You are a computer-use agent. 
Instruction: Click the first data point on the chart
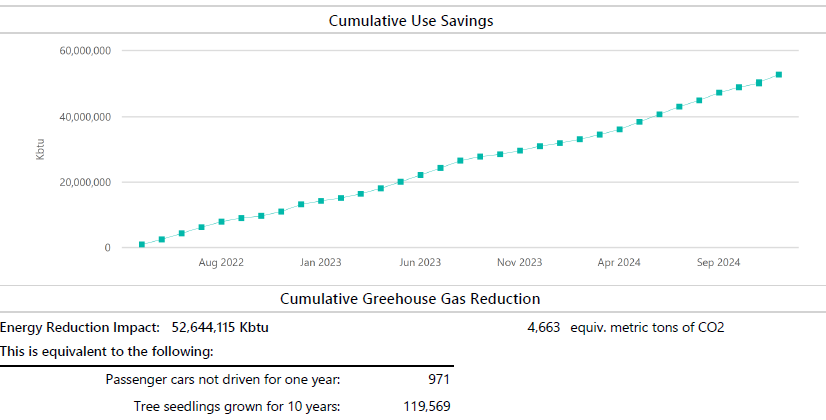tap(142, 244)
